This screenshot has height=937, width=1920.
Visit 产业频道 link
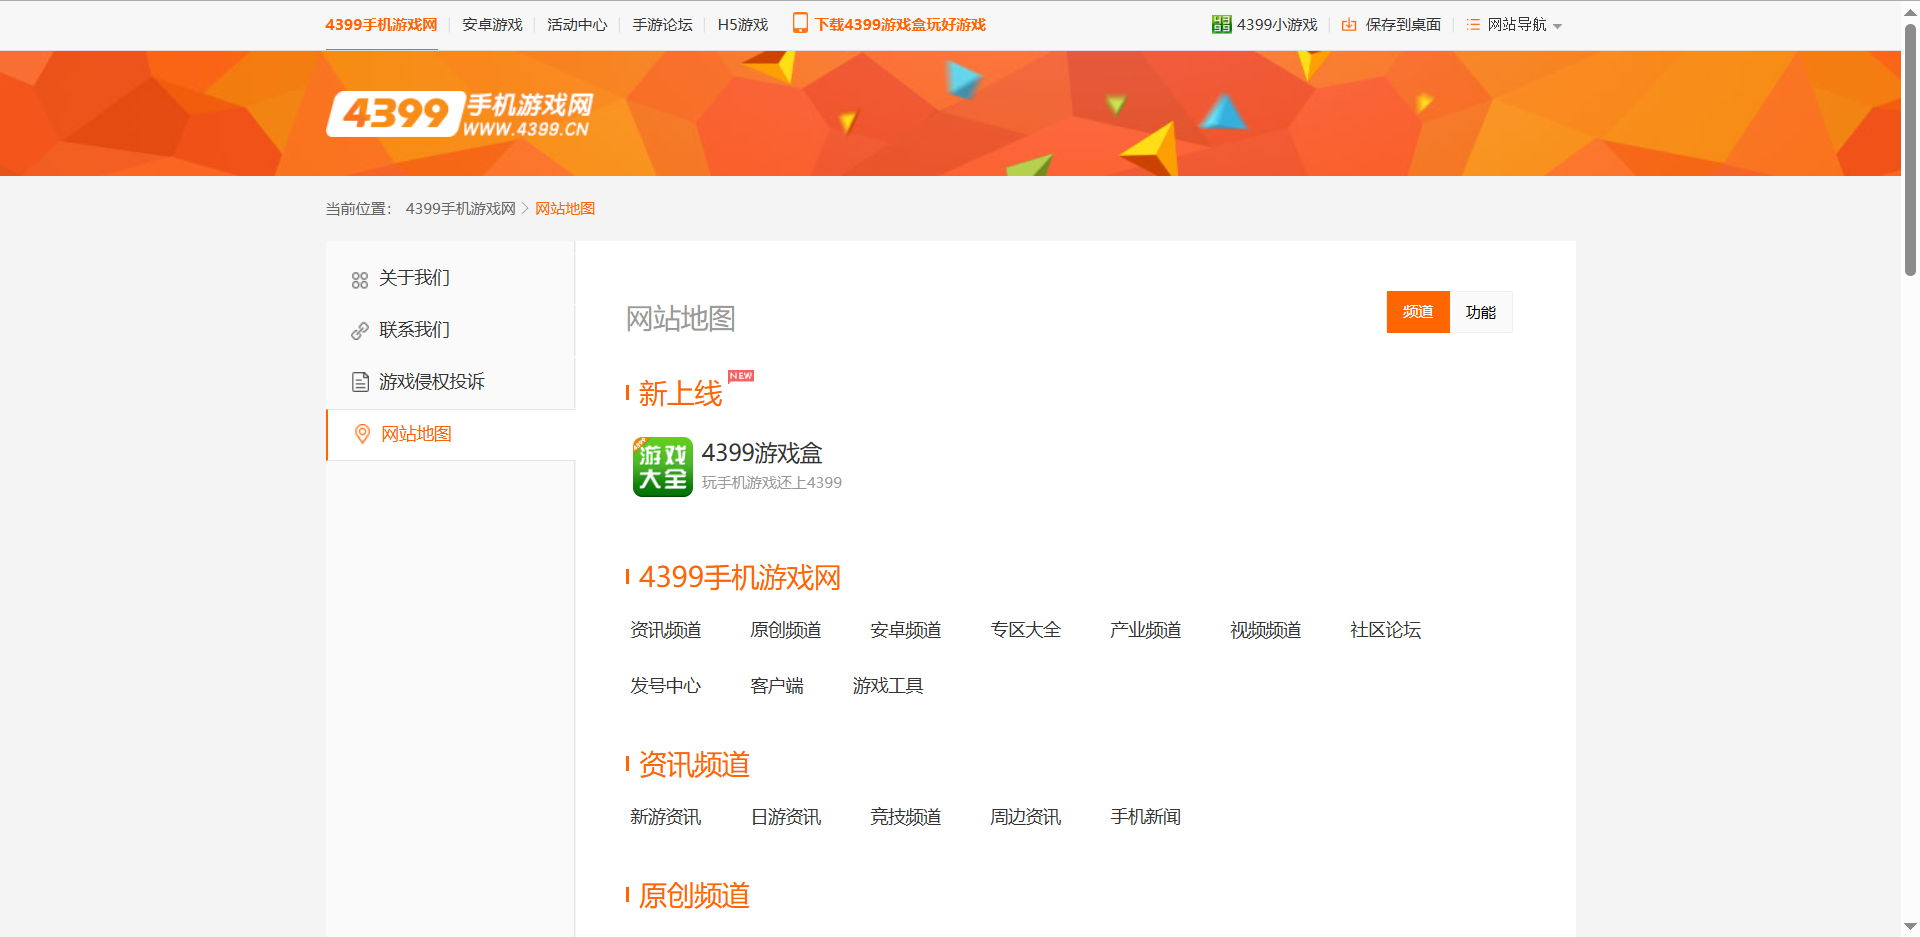point(1146,630)
